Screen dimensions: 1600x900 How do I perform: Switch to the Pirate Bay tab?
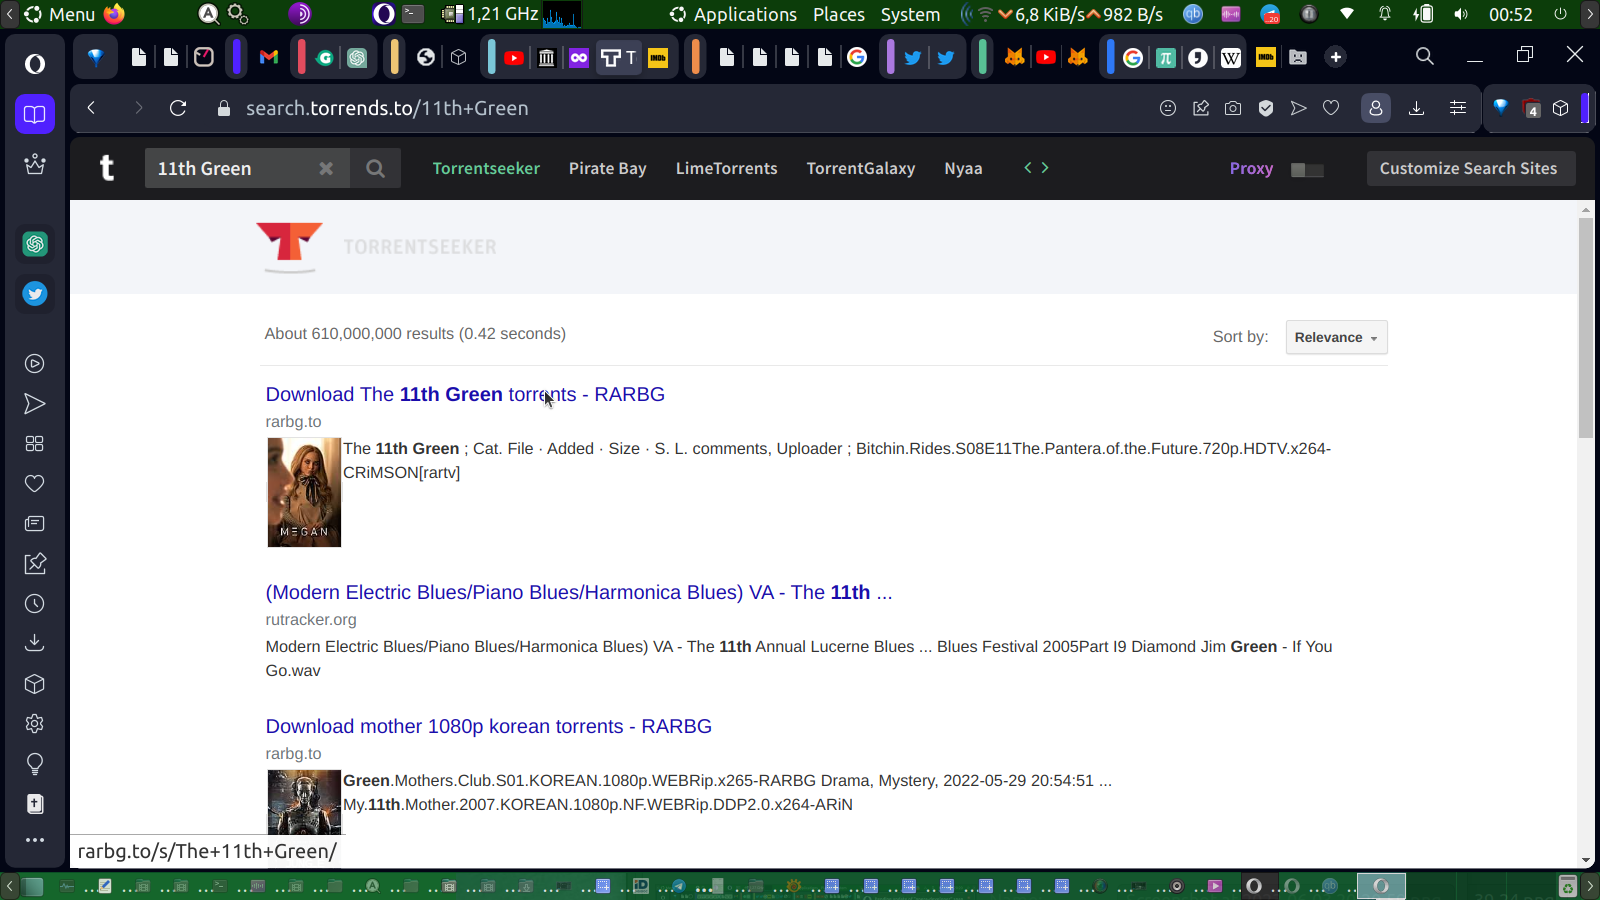(x=607, y=169)
